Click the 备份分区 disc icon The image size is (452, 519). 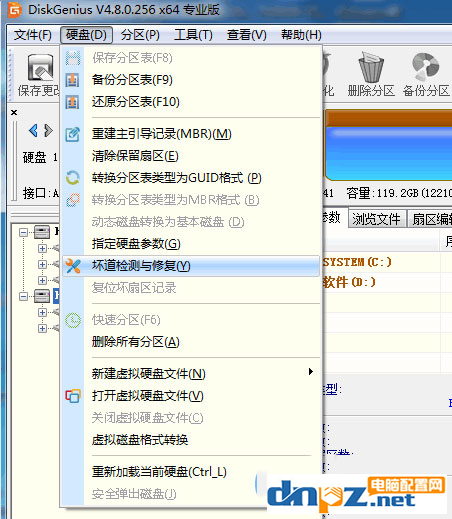426,67
